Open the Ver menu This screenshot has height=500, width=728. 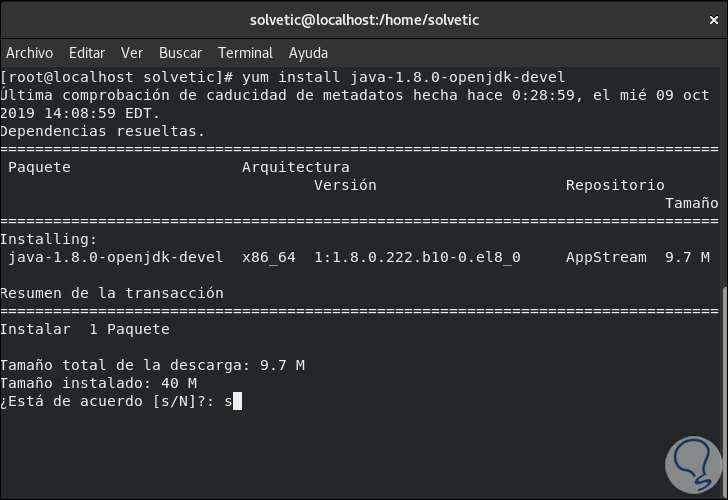pos(132,53)
